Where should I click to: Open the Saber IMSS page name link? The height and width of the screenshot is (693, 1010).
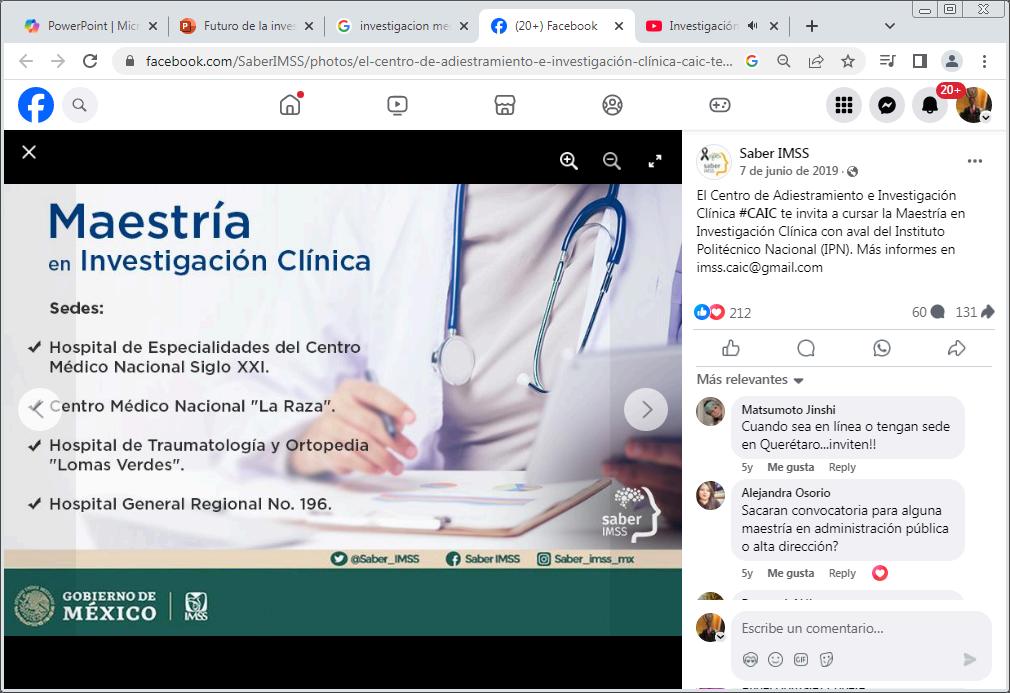click(x=774, y=153)
